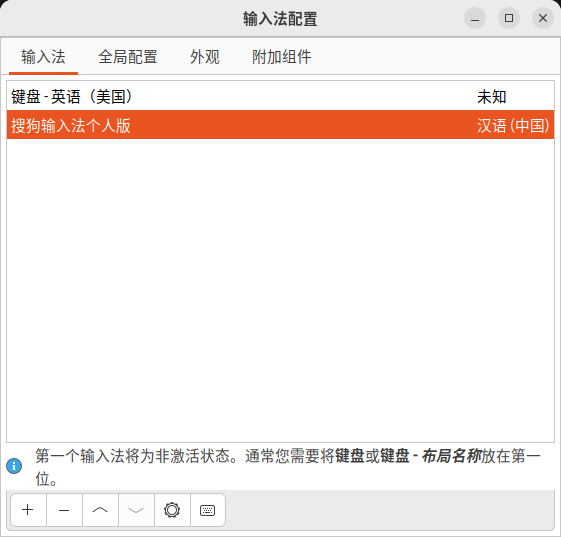Click the 未知 language cell

492,97
